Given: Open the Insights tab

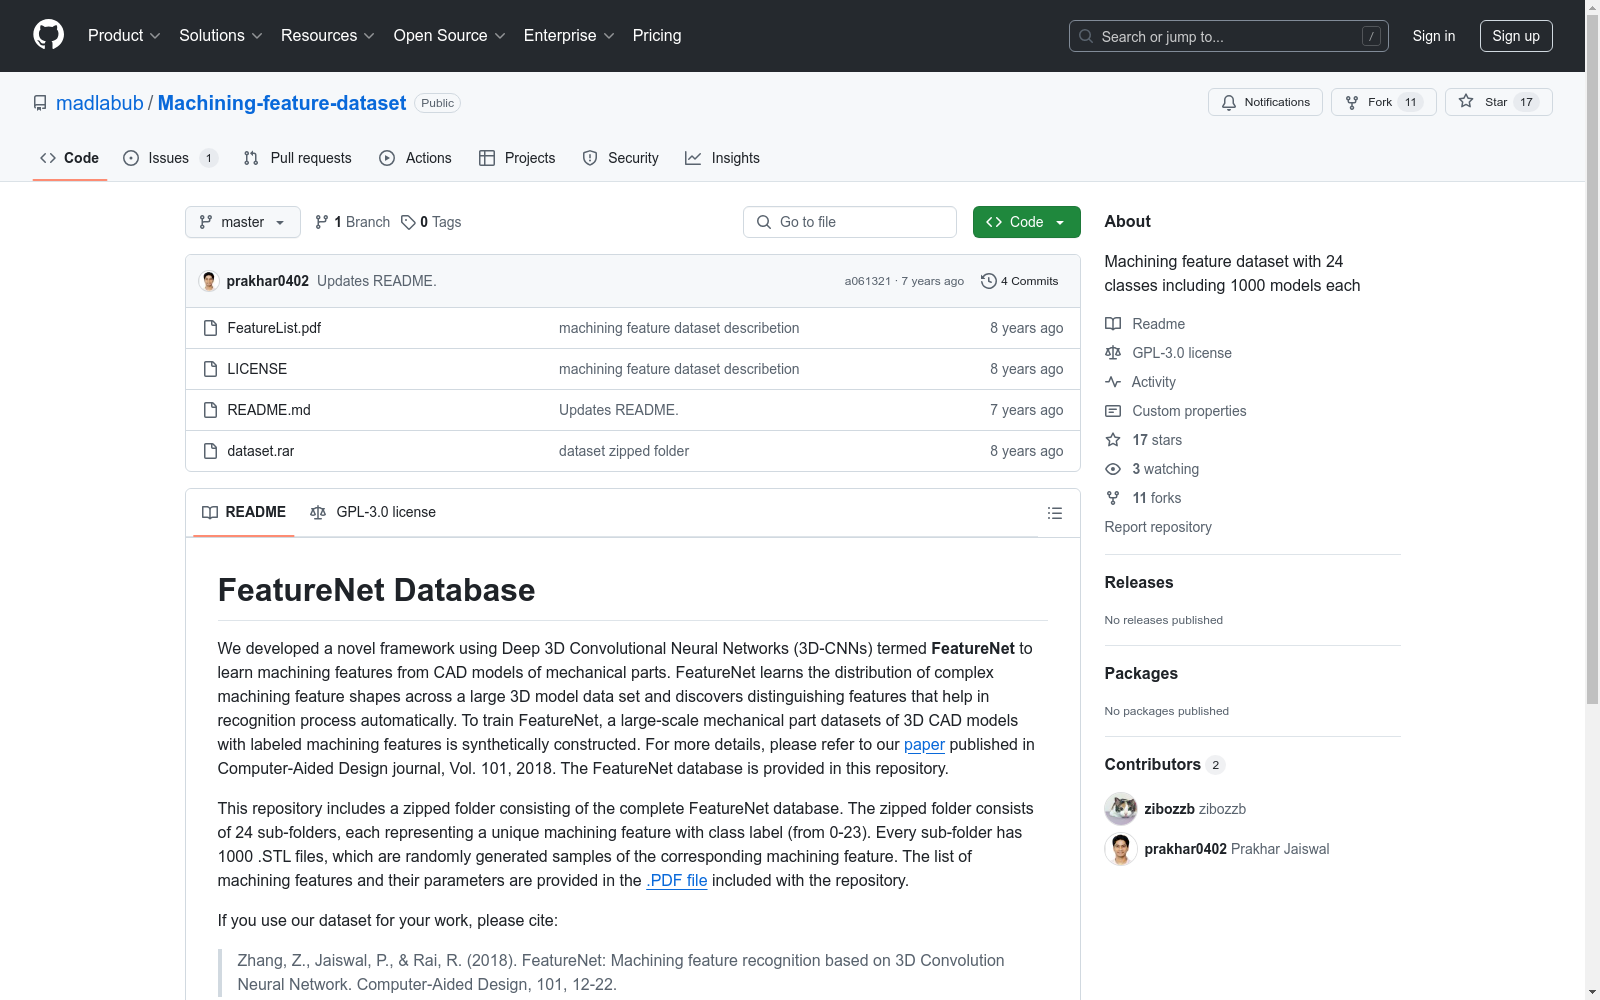Looking at the screenshot, I should click(x=723, y=158).
